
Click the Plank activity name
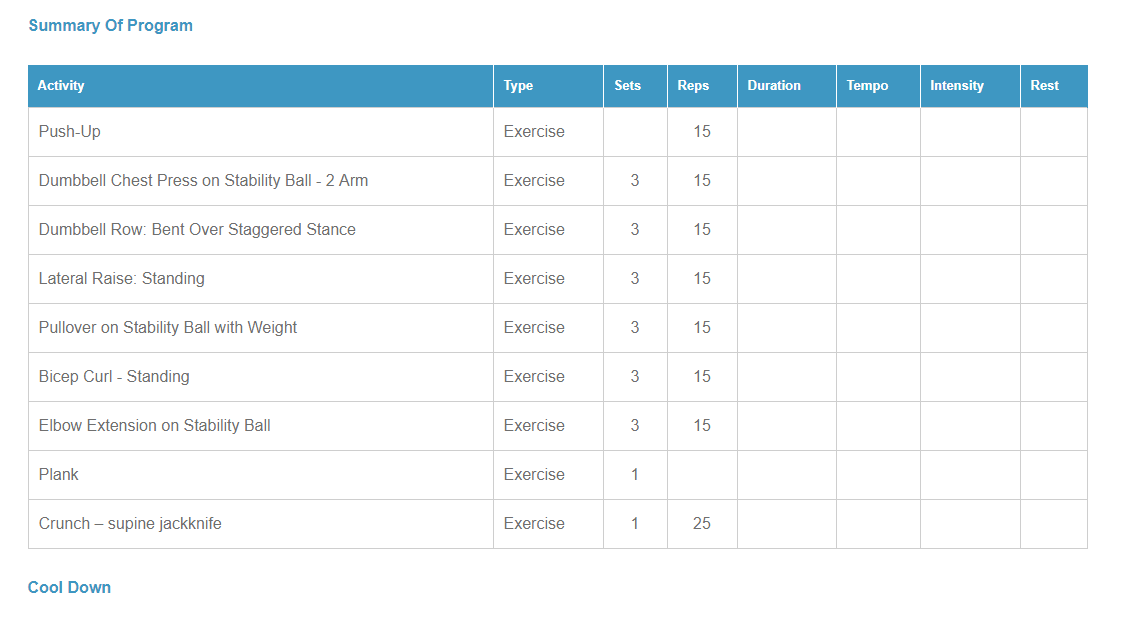tap(58, 474)
